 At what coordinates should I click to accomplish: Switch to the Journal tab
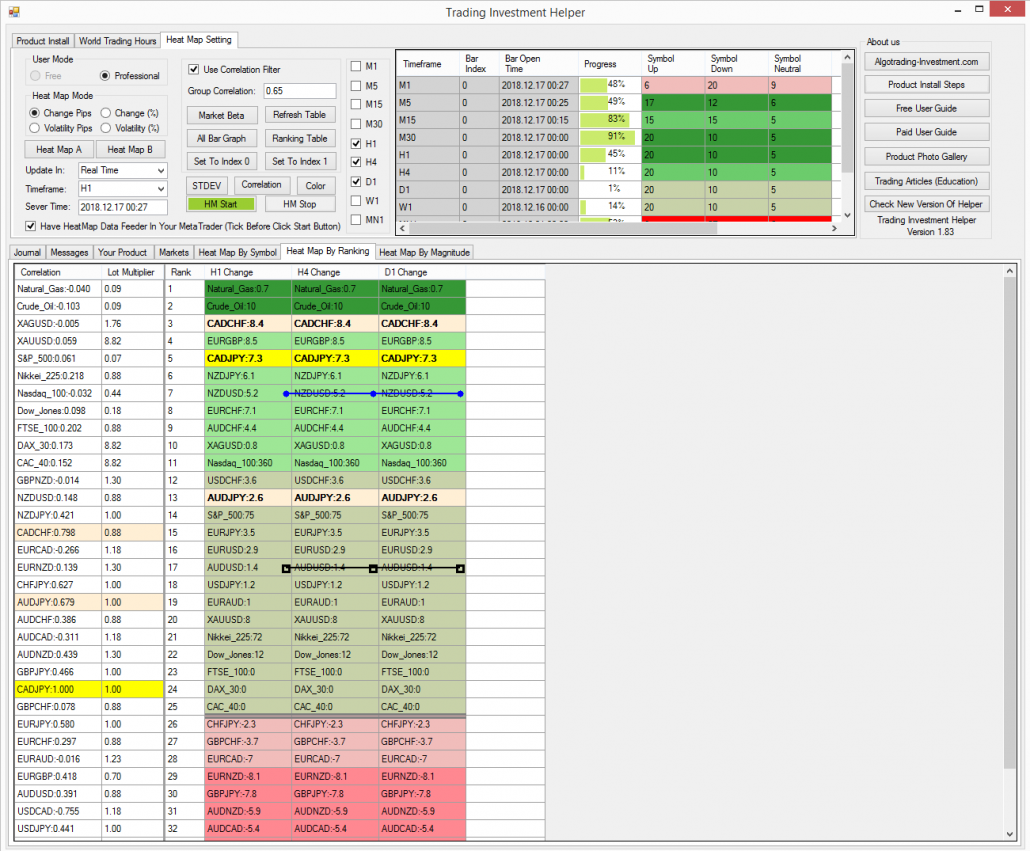click(27, 252)
